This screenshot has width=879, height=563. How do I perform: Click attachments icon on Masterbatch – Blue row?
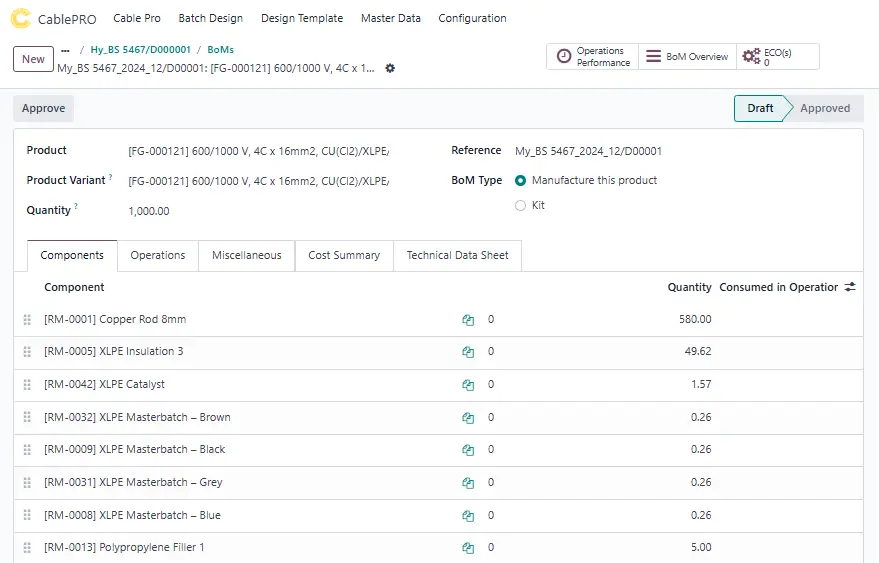(468, 515)
